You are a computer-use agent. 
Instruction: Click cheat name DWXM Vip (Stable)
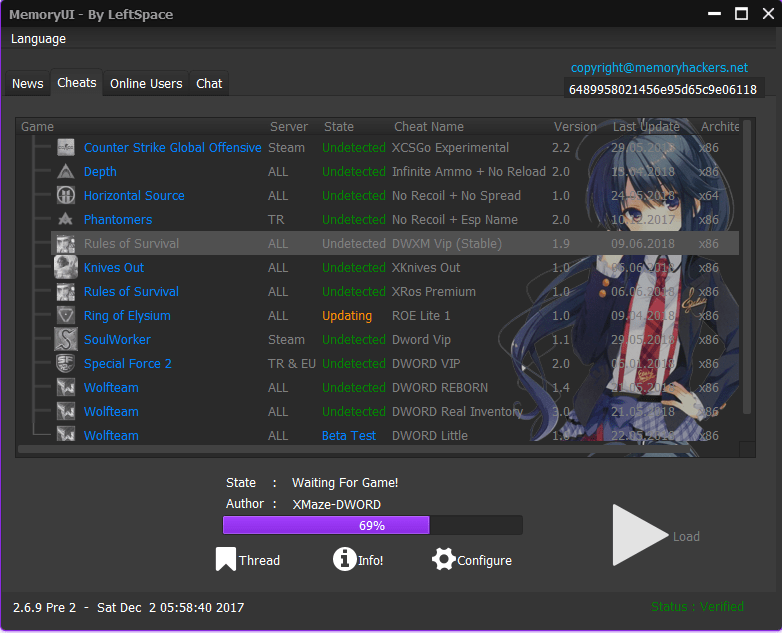[x=447, y=244]
